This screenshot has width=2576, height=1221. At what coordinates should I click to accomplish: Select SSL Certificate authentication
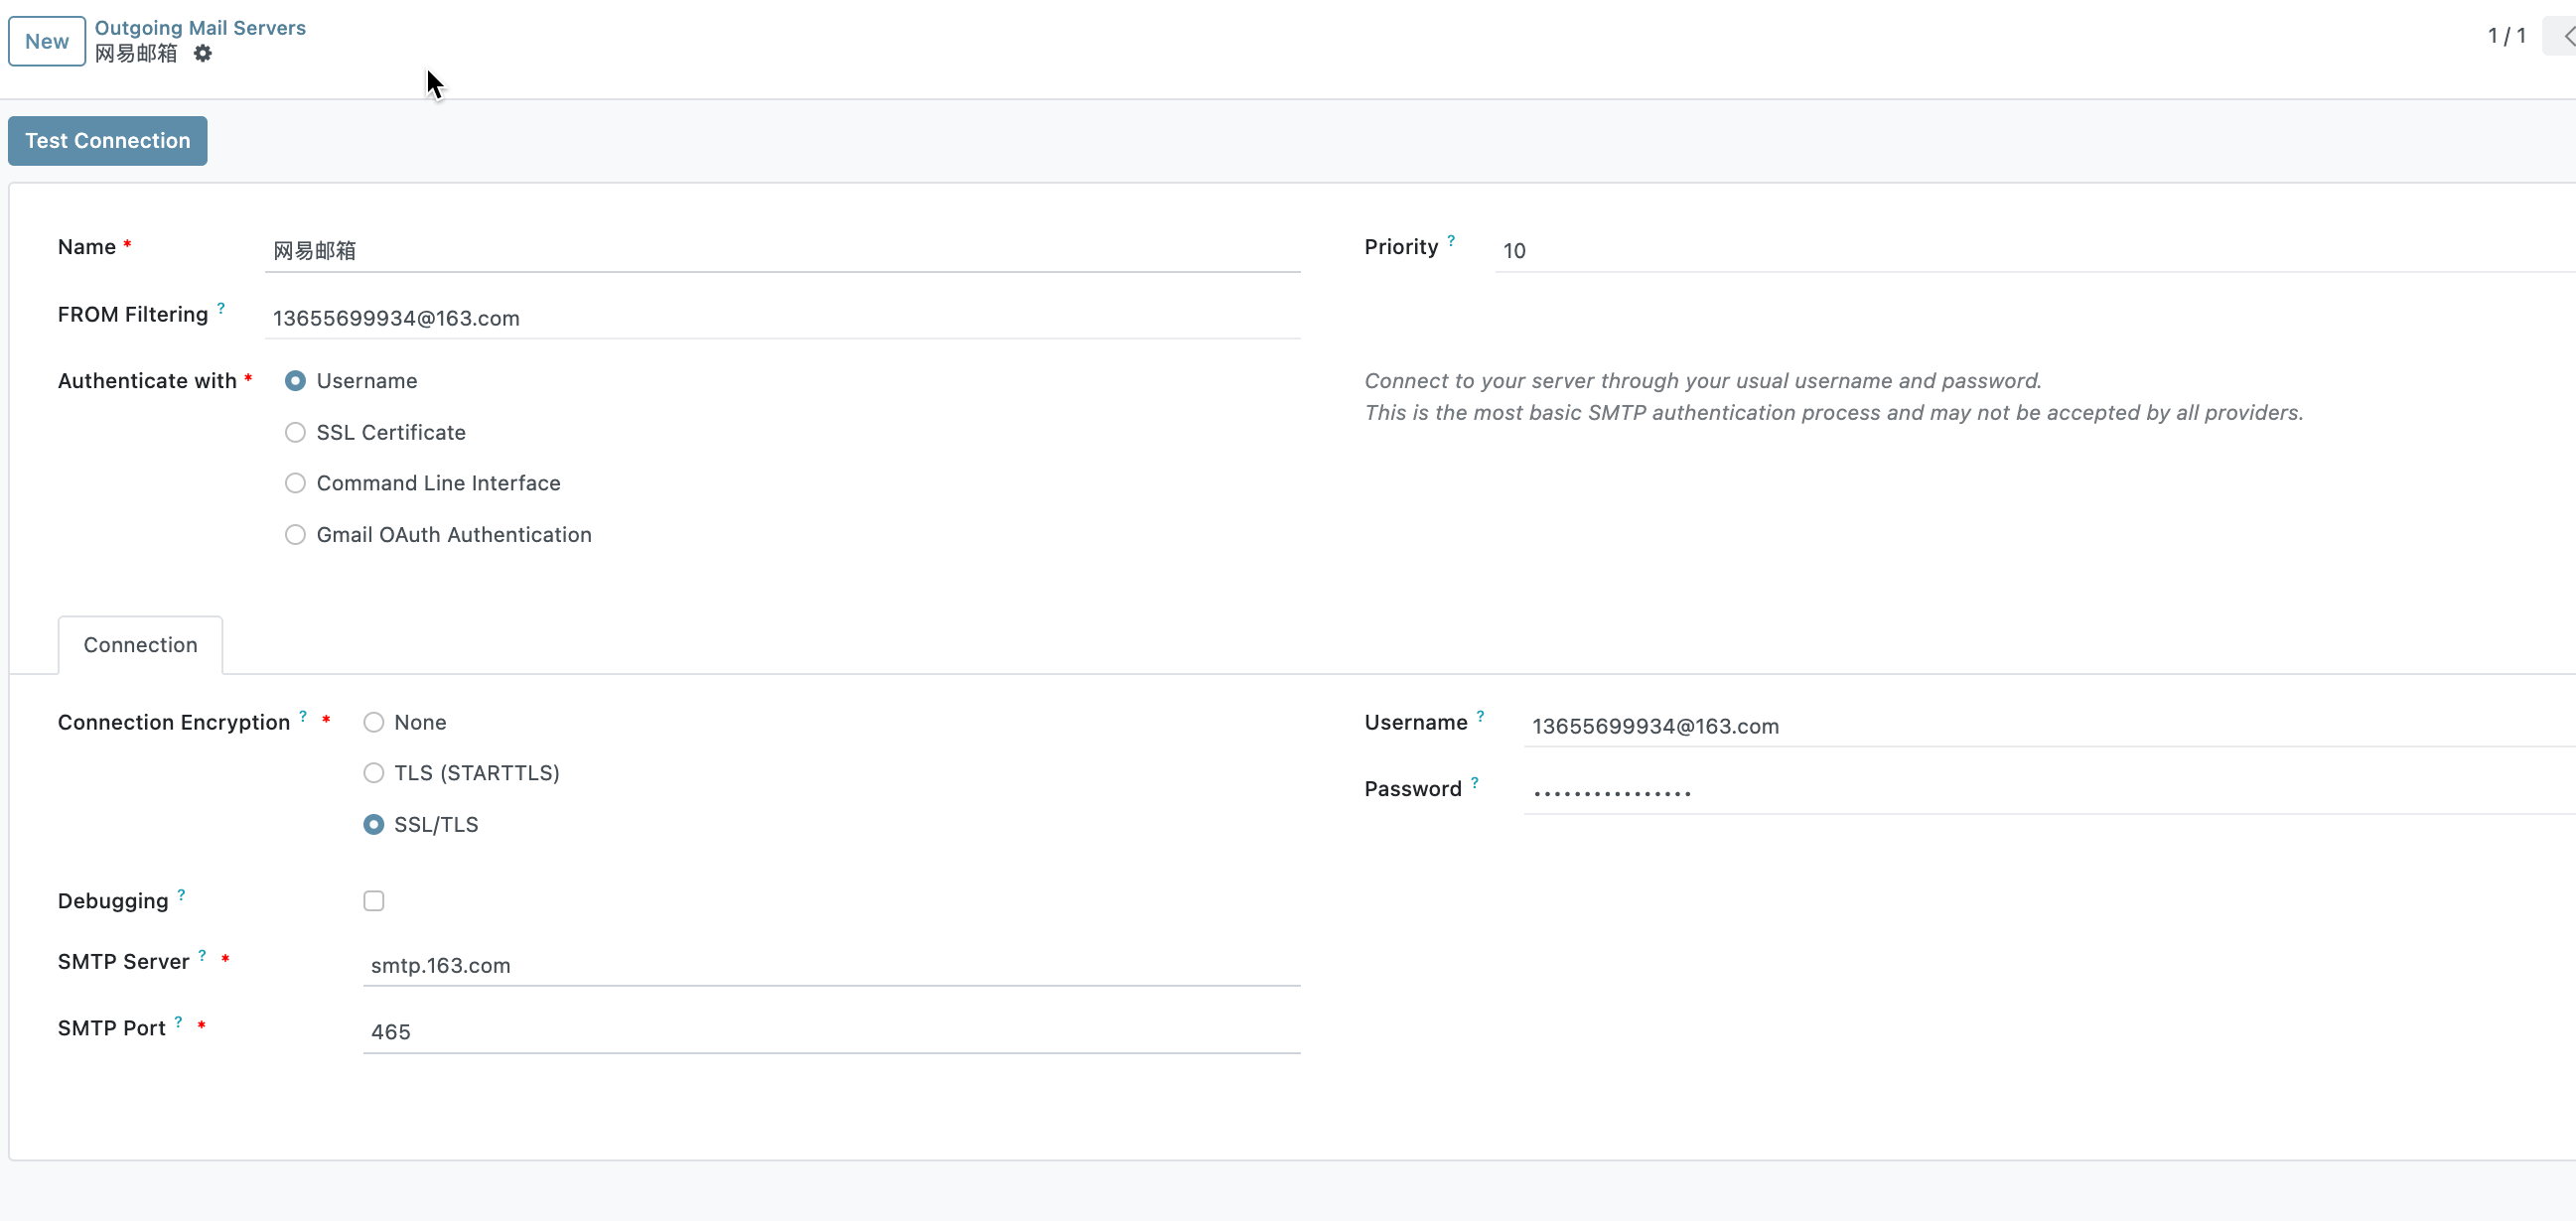[x=295, y=433]
